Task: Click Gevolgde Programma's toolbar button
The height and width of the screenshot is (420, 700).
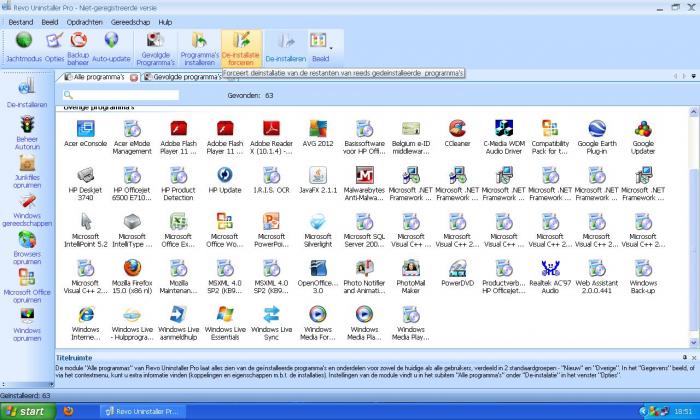Action: (155, 47)
